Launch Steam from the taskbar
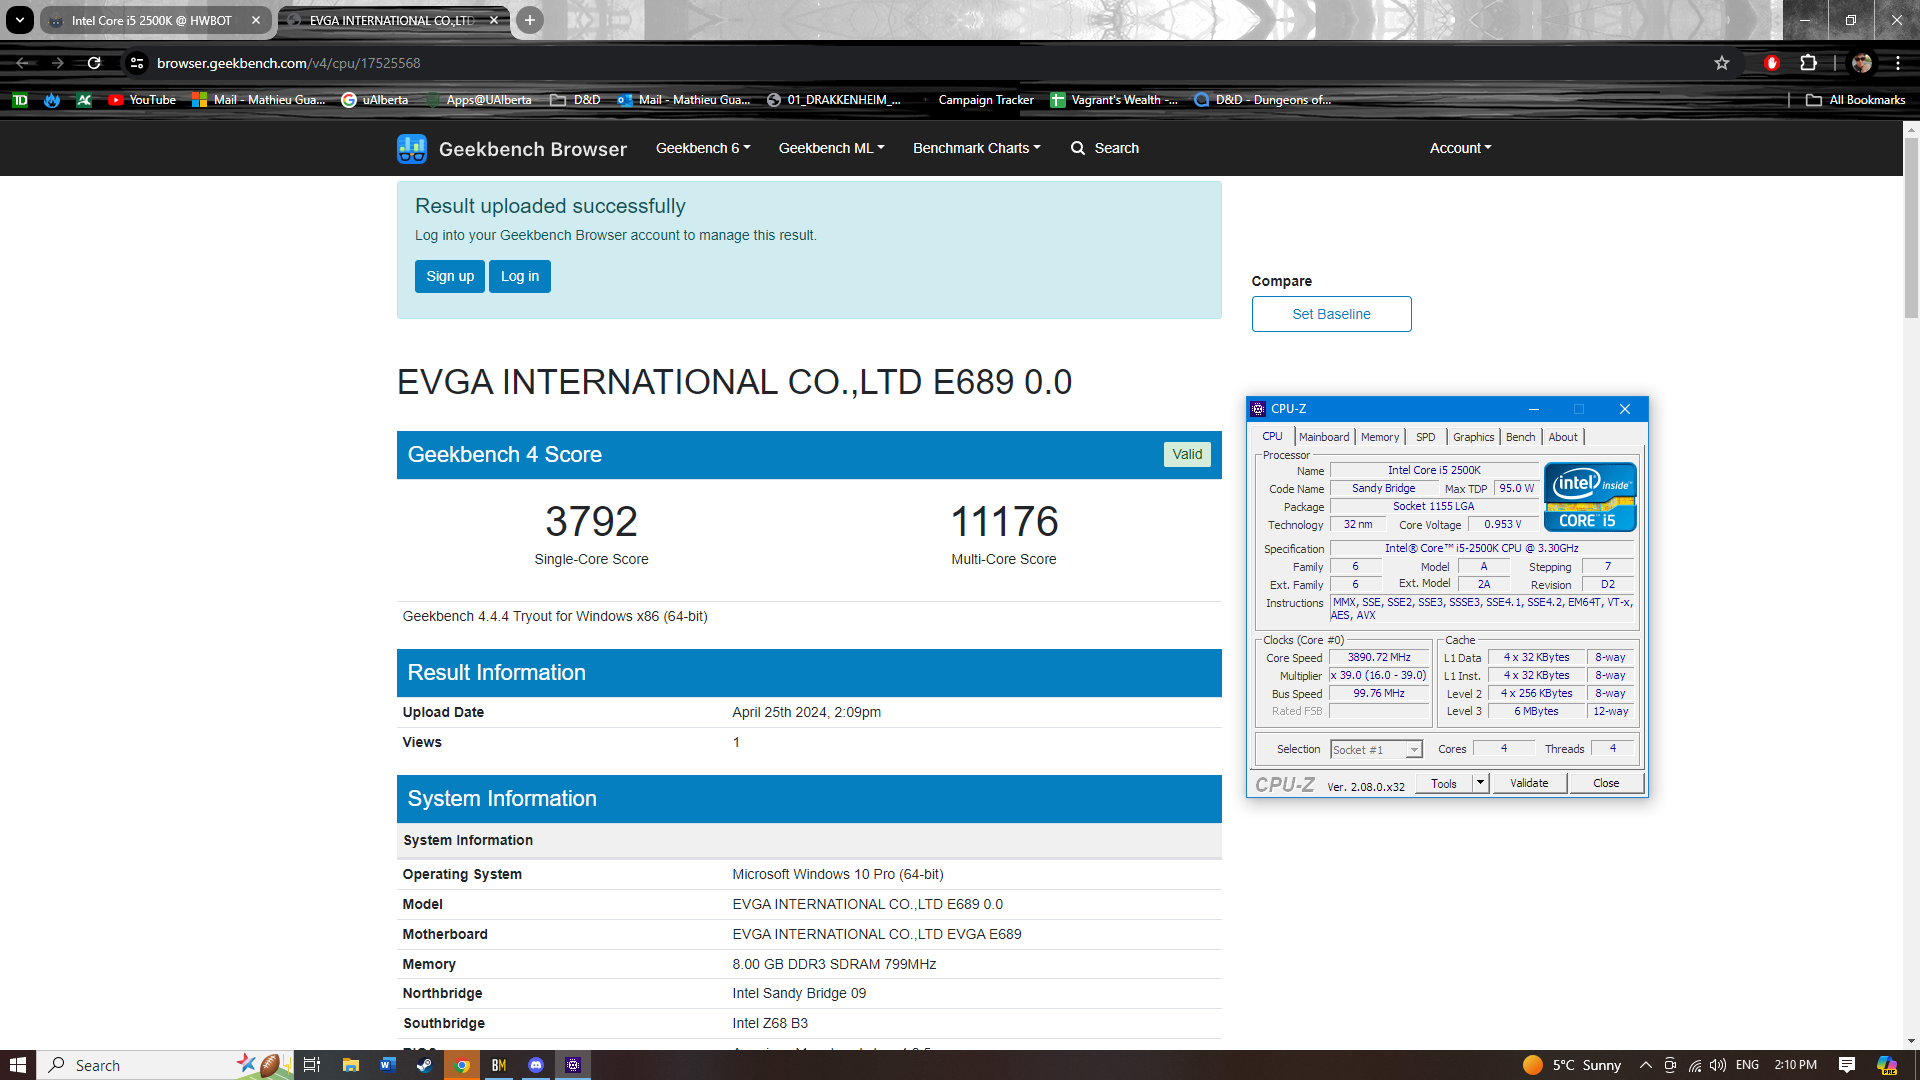The width and height of the screenshot is (1920, 1080). click(425, 1065)
